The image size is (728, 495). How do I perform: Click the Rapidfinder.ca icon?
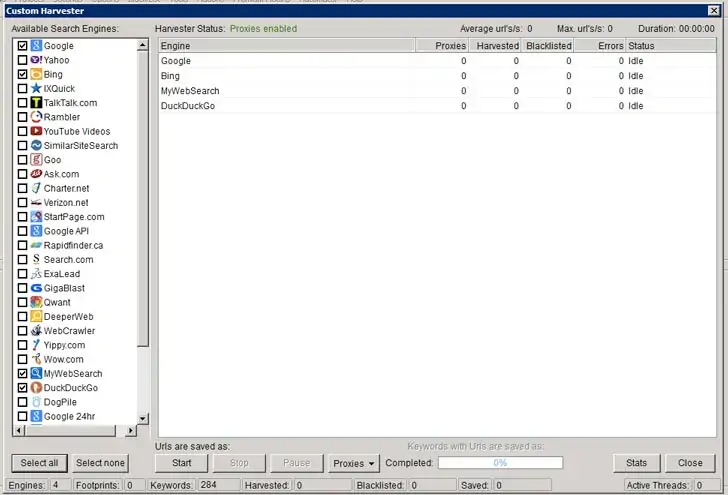point(36,245)
